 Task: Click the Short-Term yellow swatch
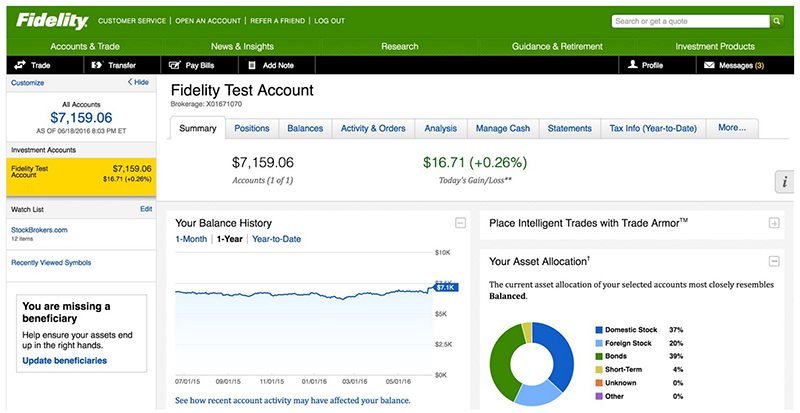tap(599, 370)
